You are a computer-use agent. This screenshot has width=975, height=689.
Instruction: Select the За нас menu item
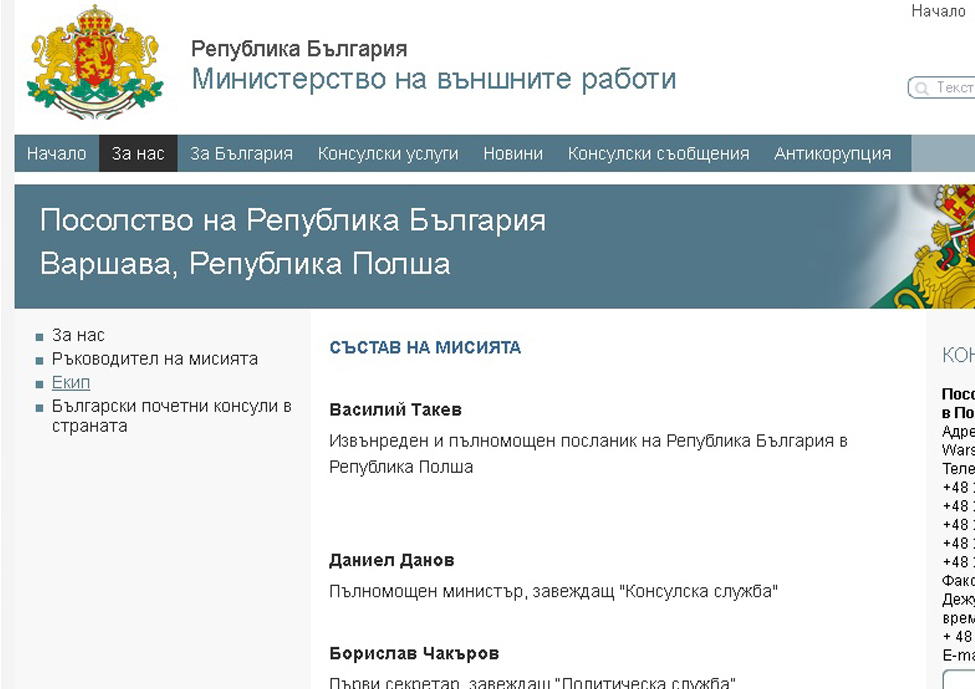[x=138, y=154]
